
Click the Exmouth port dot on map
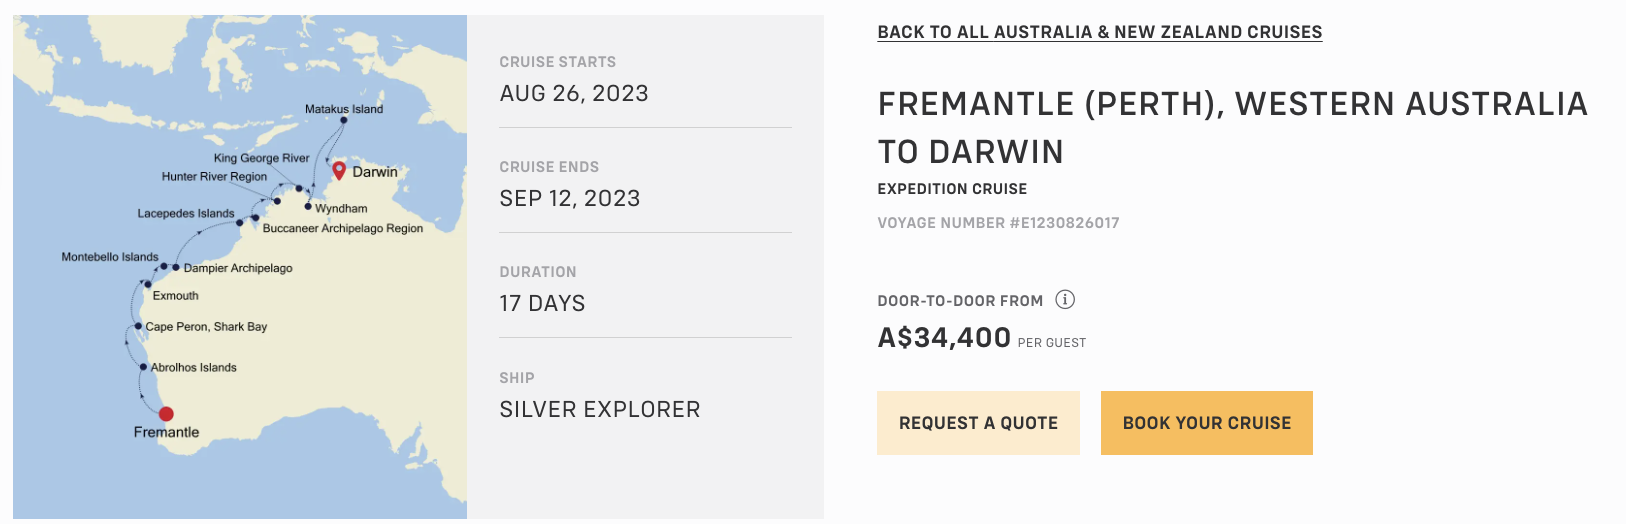[x=148, y=284]
